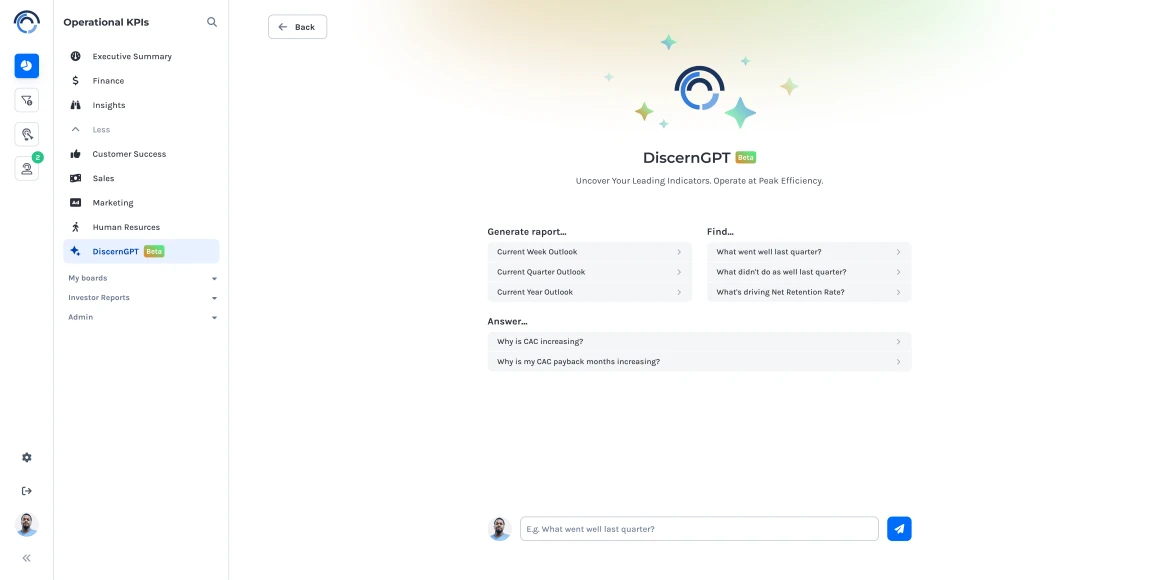1170x580 pixels.
Task: Expand the Admin section
Action: click(x=142, y=317)
